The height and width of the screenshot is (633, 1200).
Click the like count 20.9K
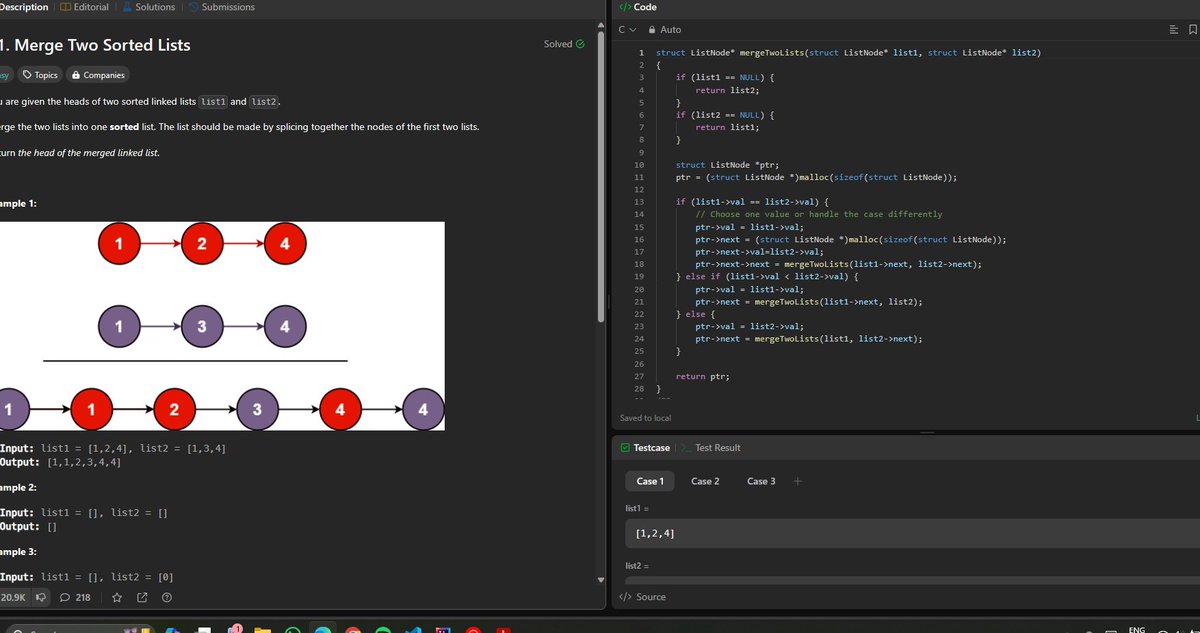click(13, 598)
